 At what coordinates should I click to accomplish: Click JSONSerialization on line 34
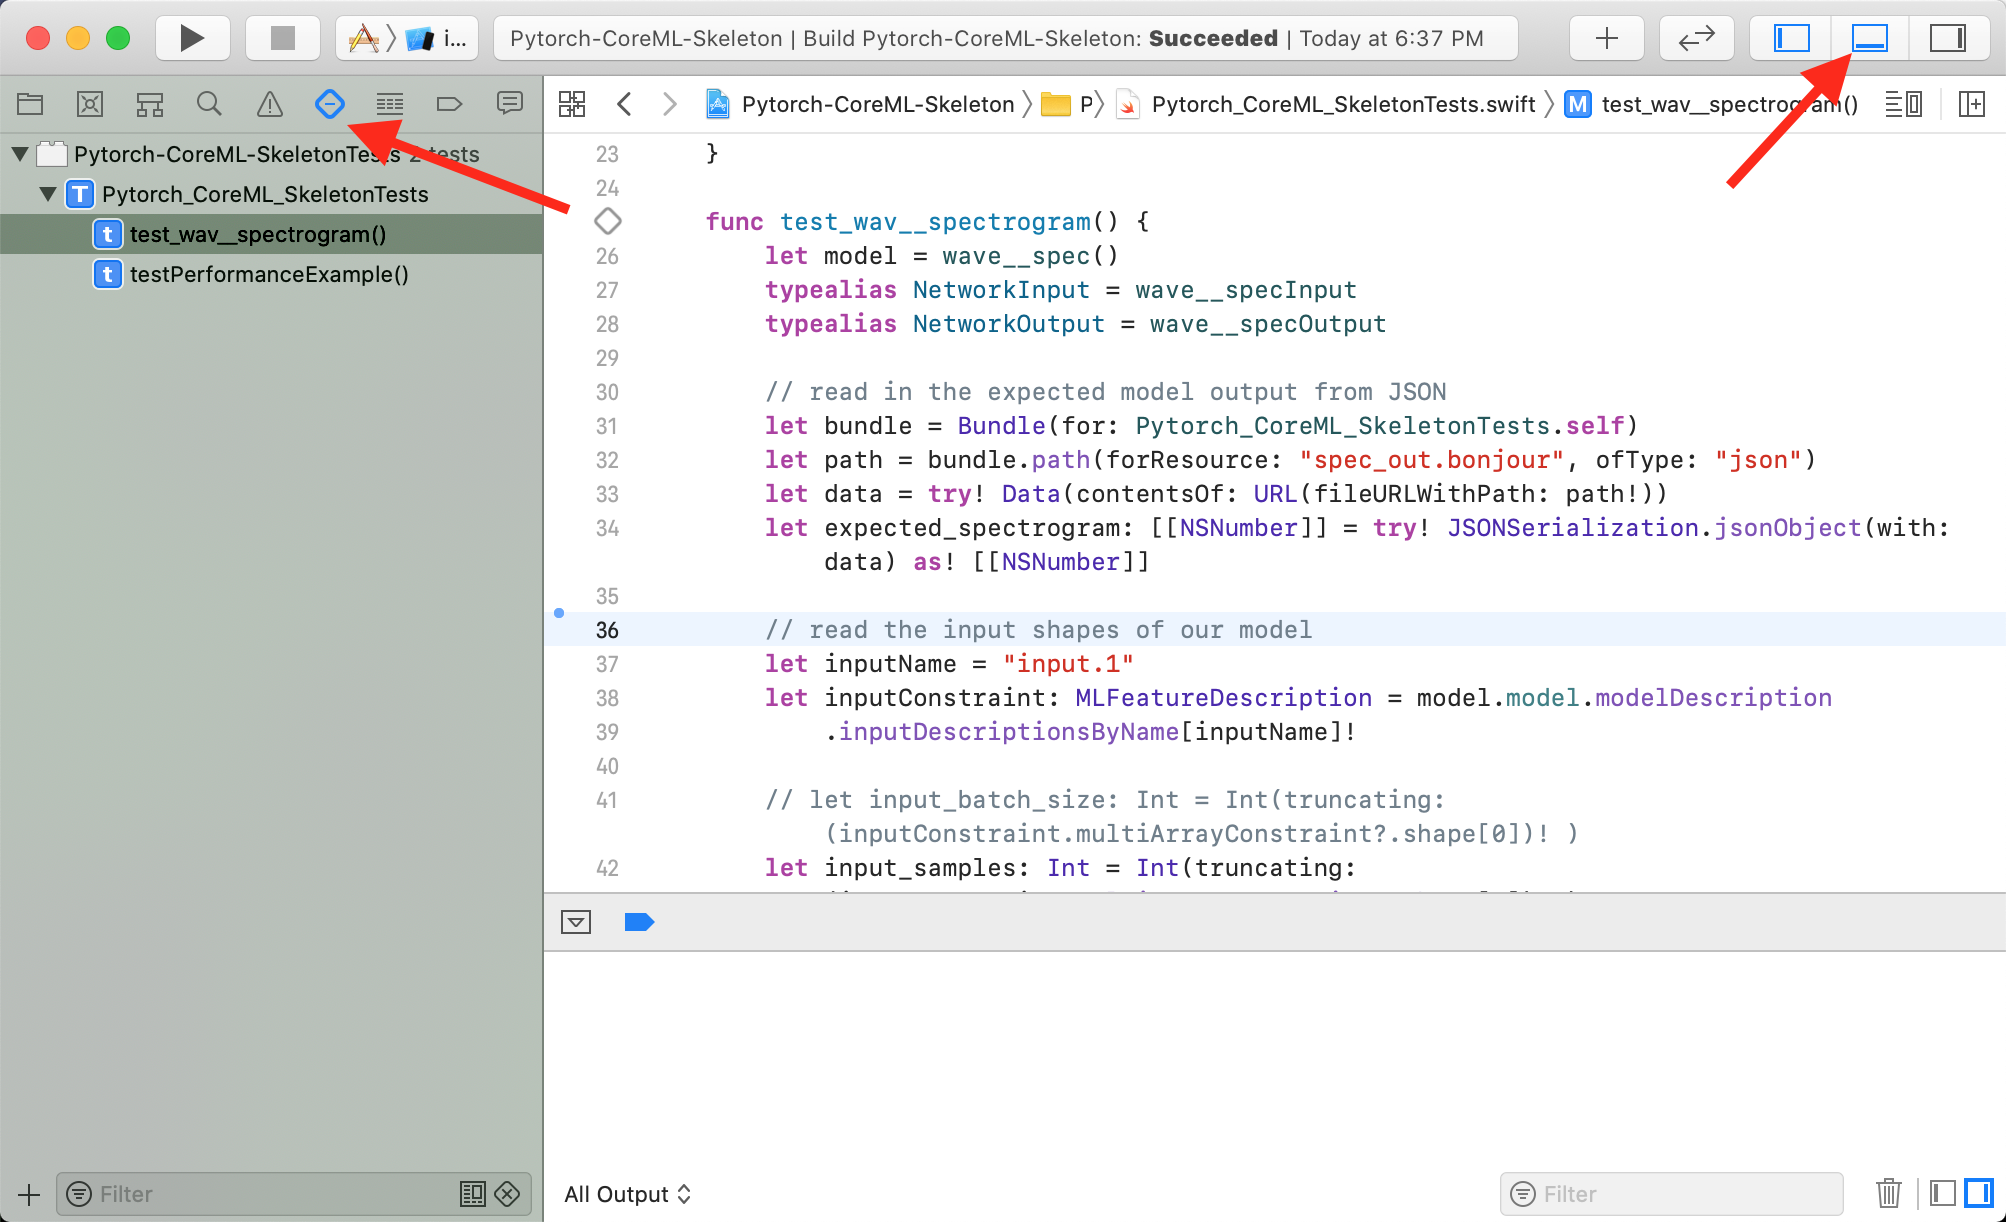click(x=1572, y=528)
